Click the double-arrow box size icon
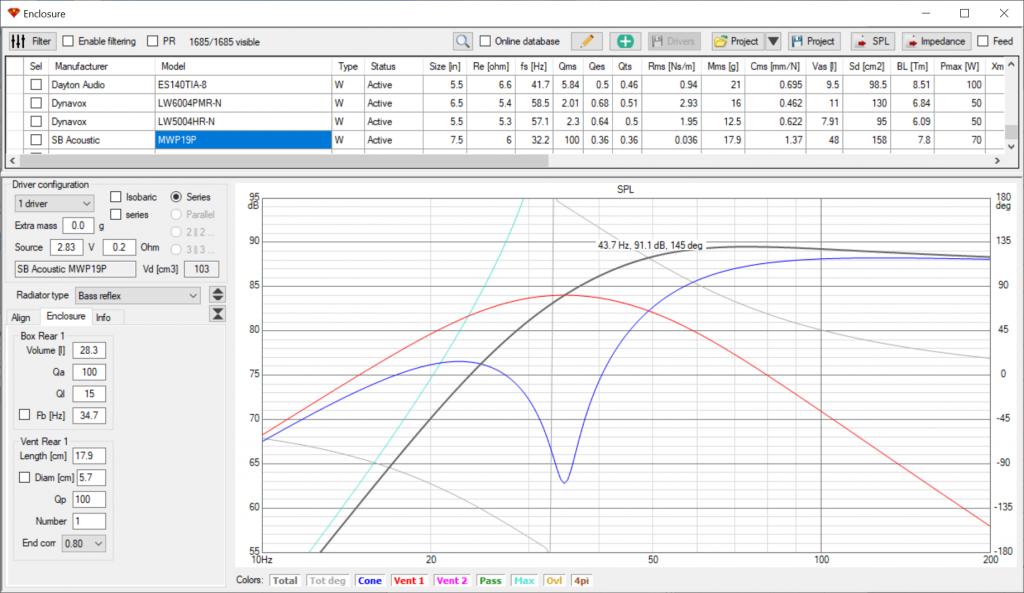 tap(218, 295)
